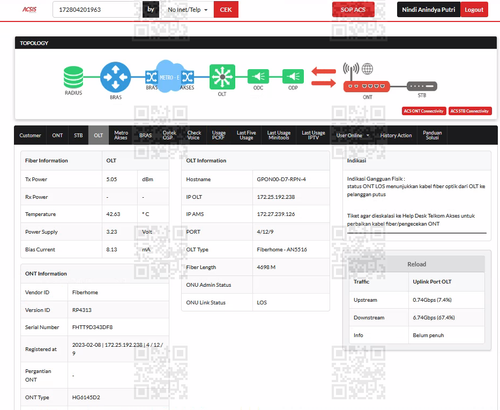Image resolution: width=500 pixels, height=410 pixels.
Task: Open the History Action tab
Action: [x=396, y=135]
